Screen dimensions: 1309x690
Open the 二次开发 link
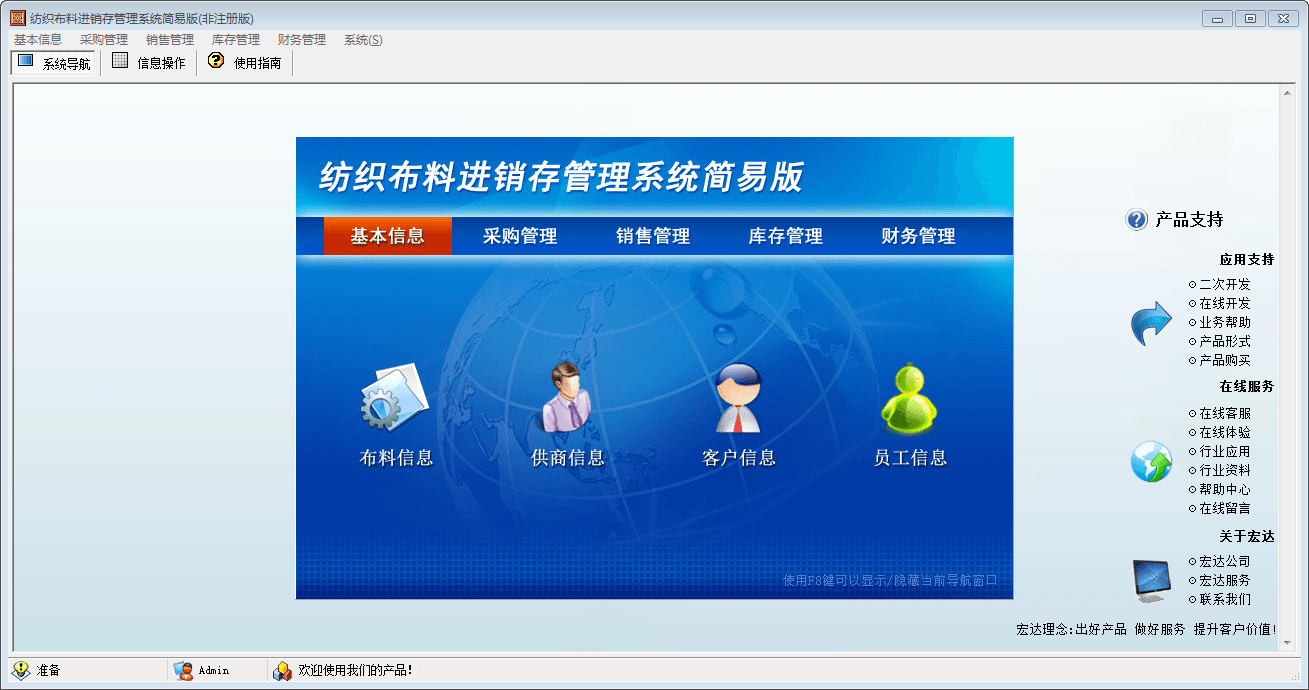pos(1225,284)
